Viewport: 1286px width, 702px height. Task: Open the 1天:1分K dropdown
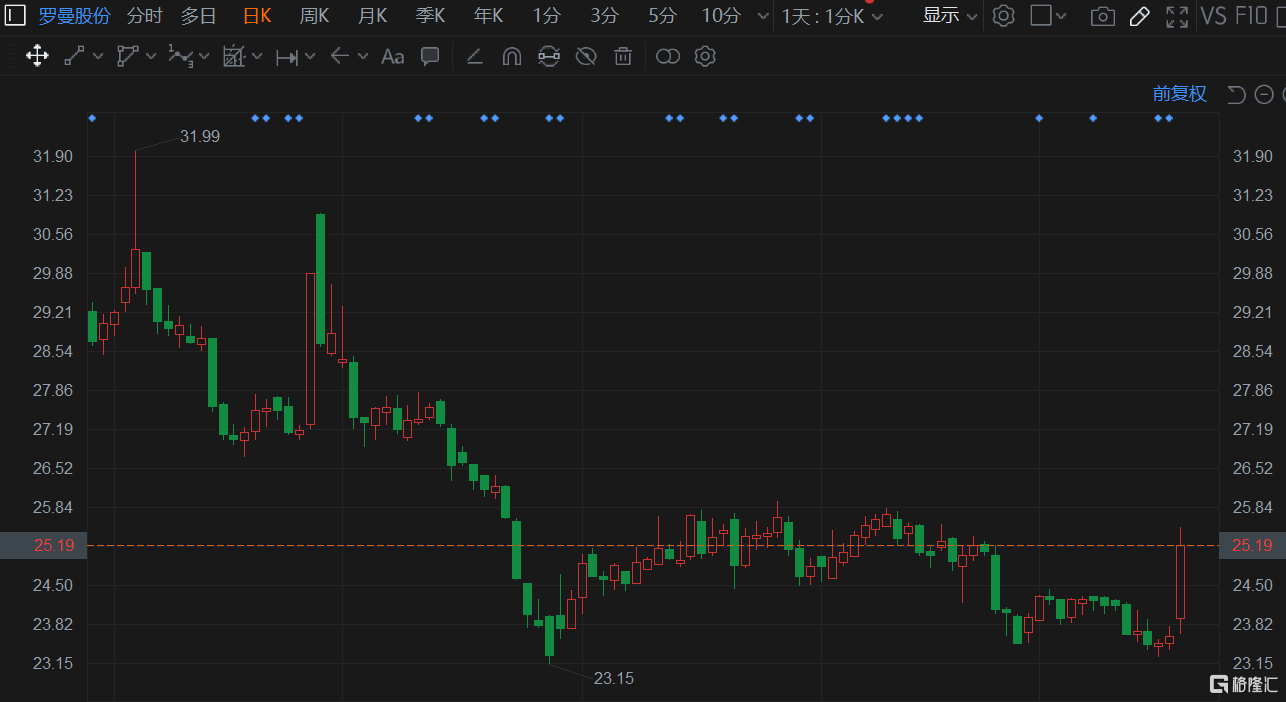point(832,16)
